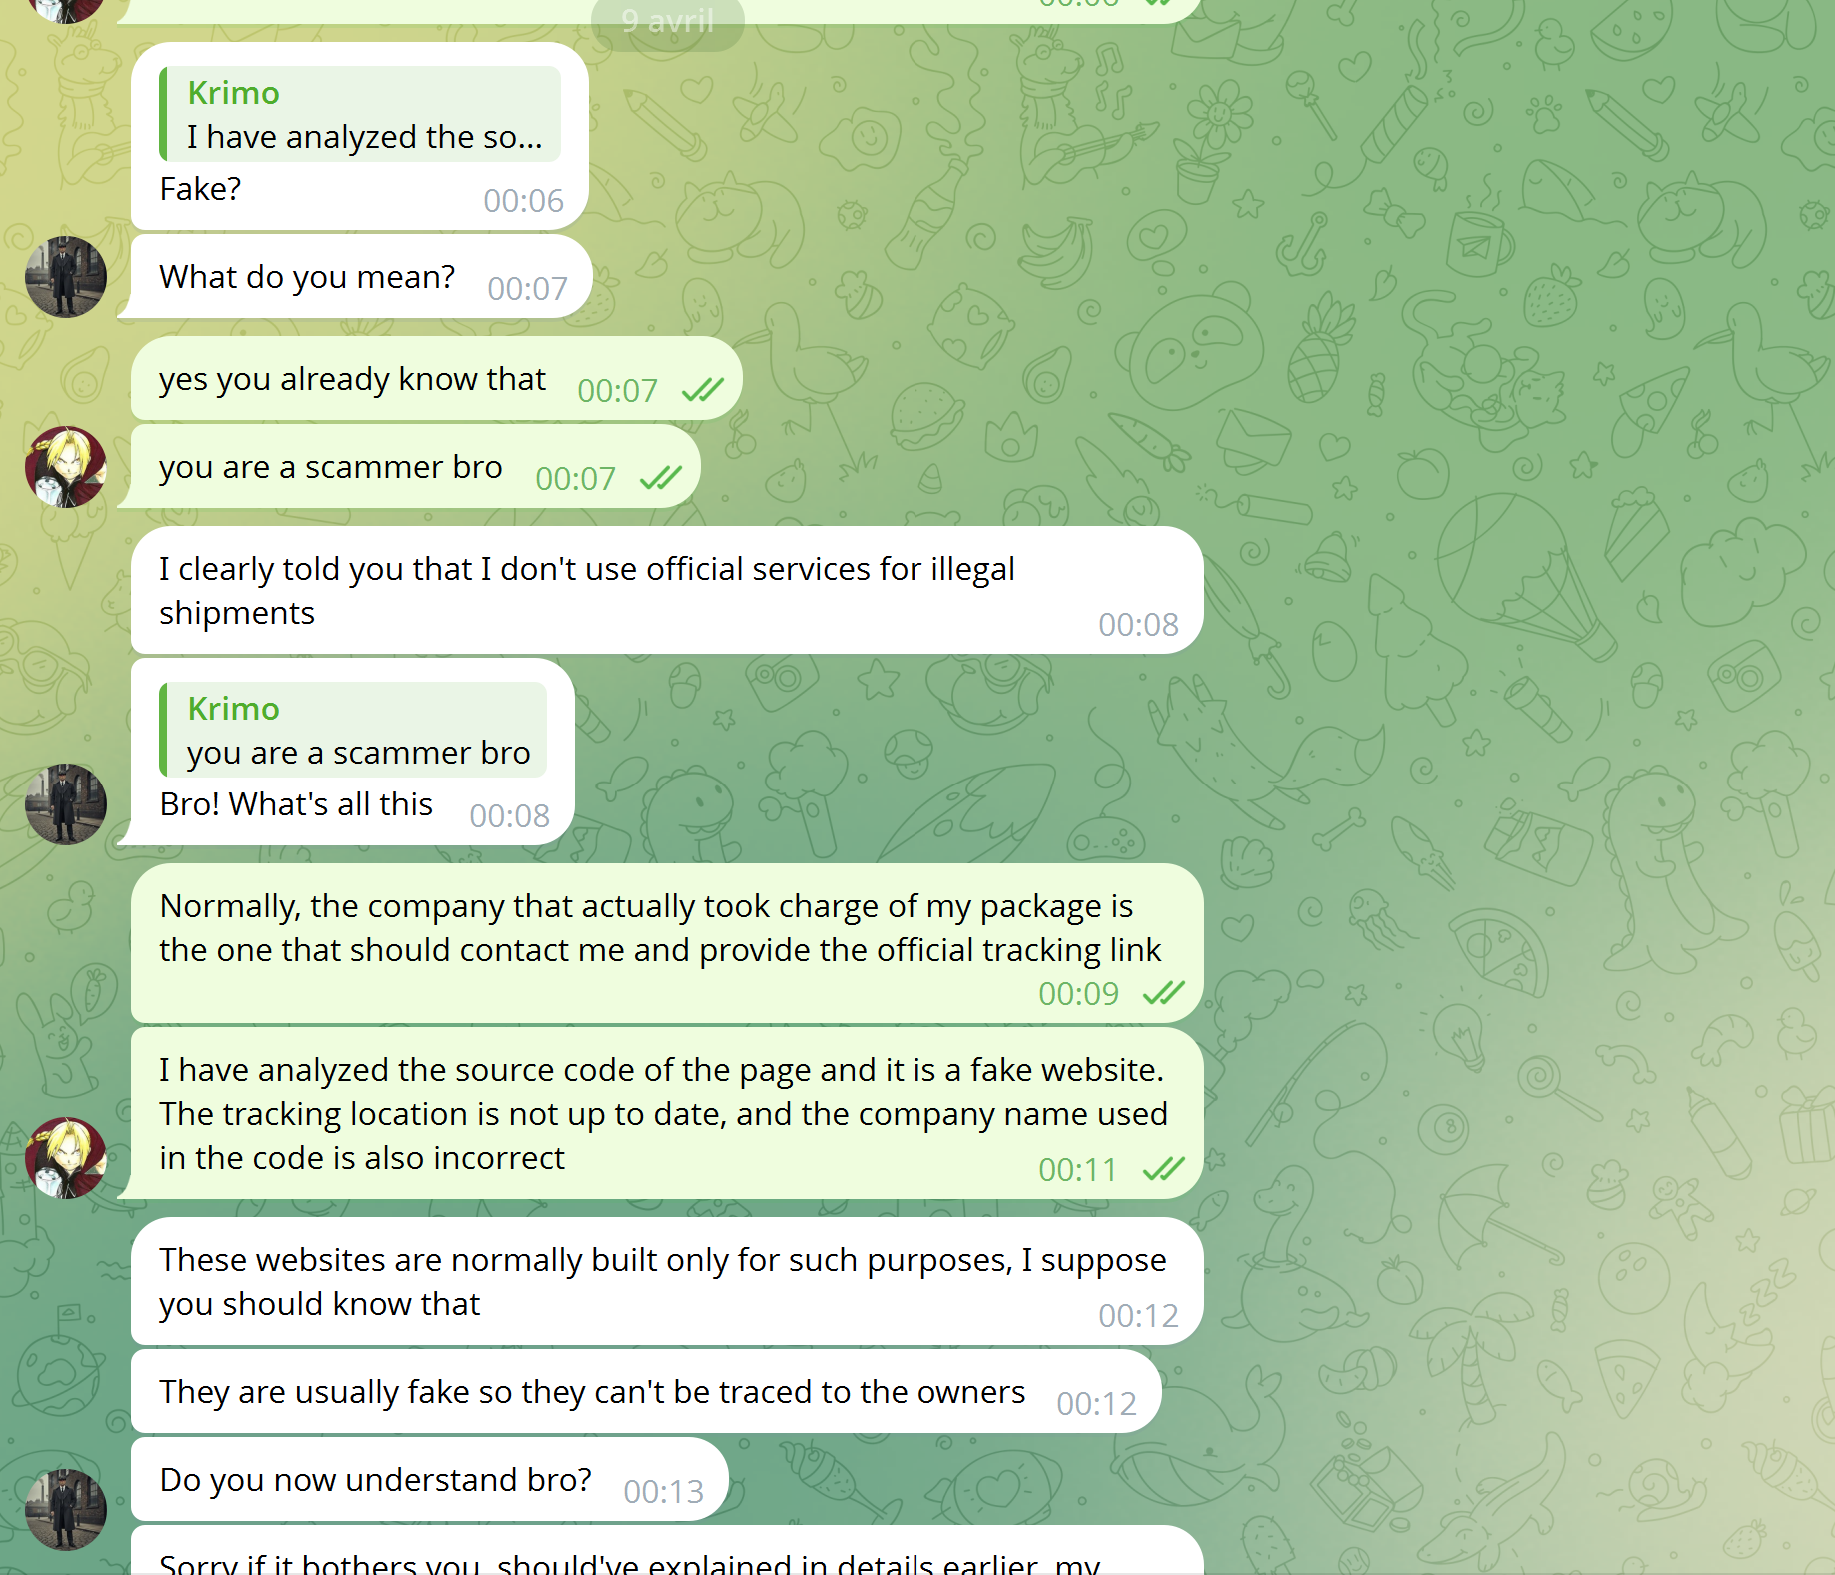Viewport: 1835px width, 1575px height.
Task: Click double checkmarks on the 00:09 message
Action: point(1163,993)
